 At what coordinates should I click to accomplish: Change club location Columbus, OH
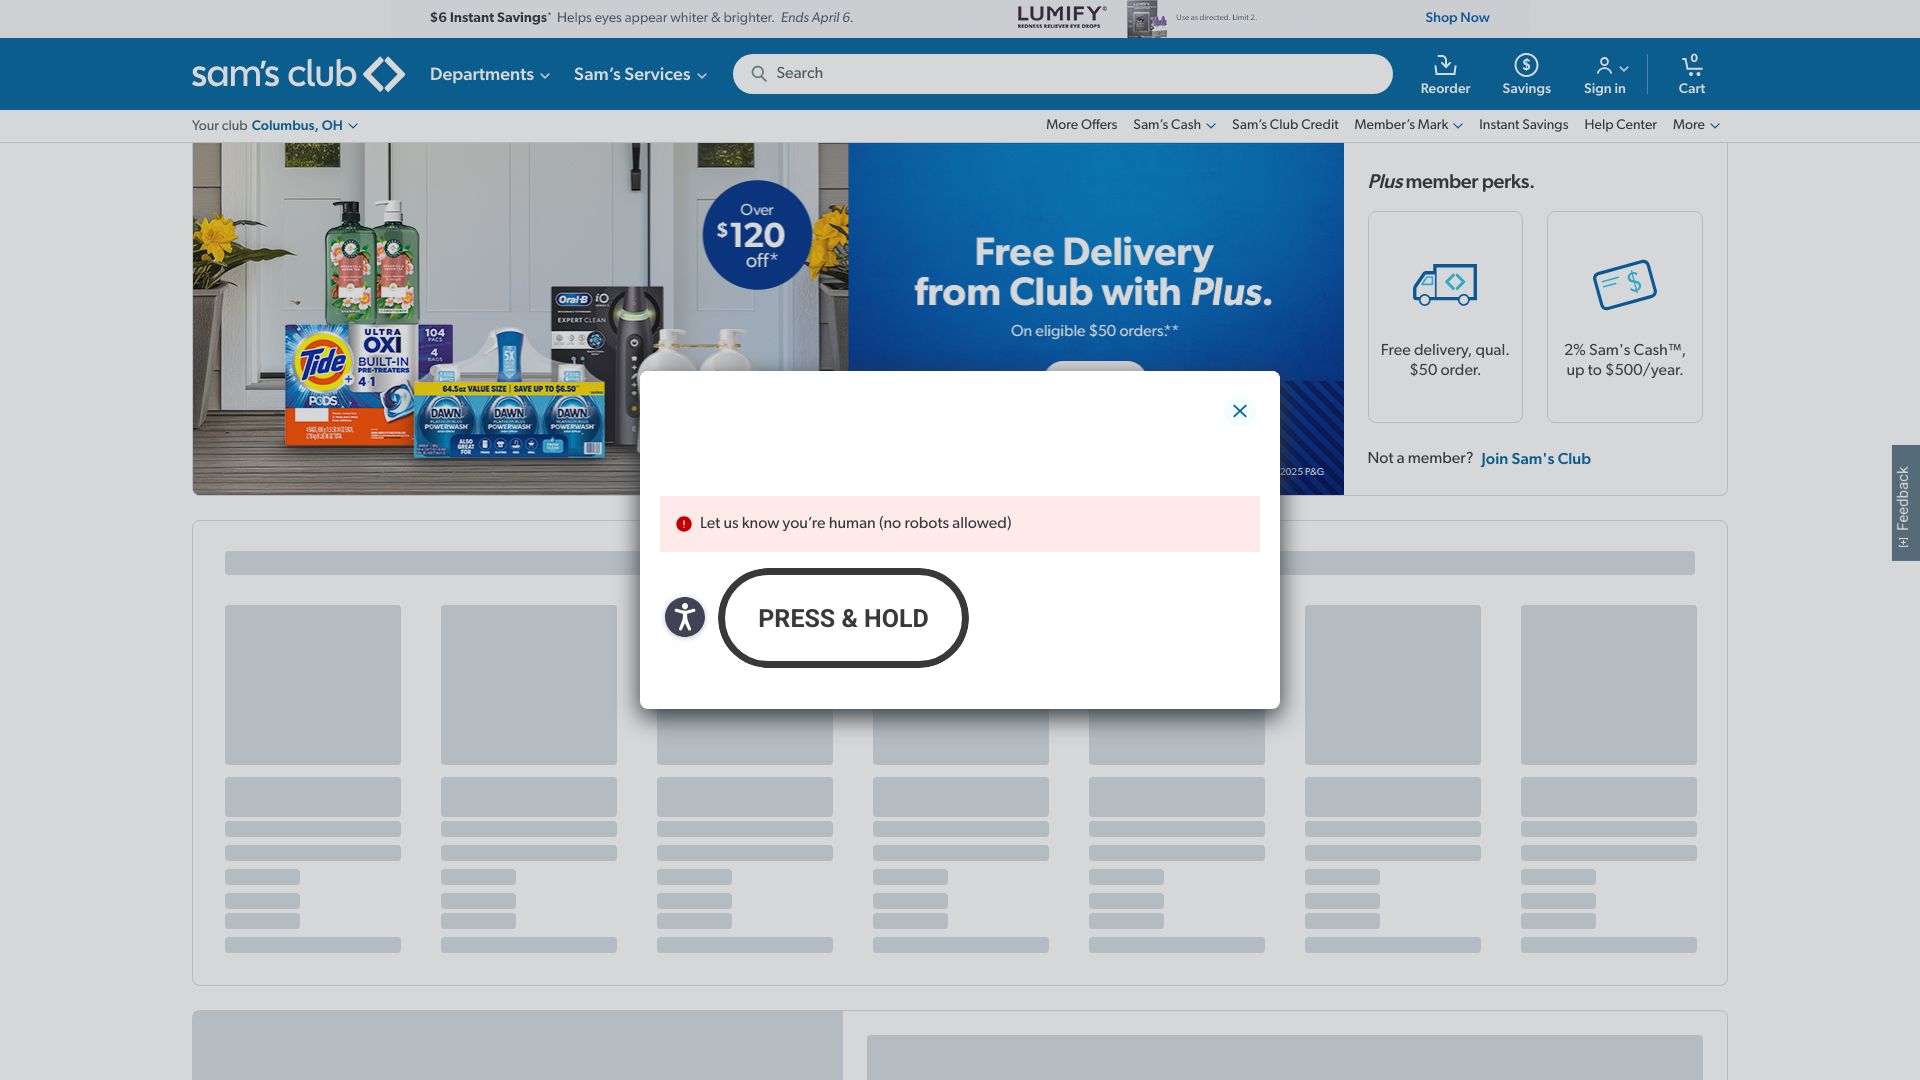[304, 125]
